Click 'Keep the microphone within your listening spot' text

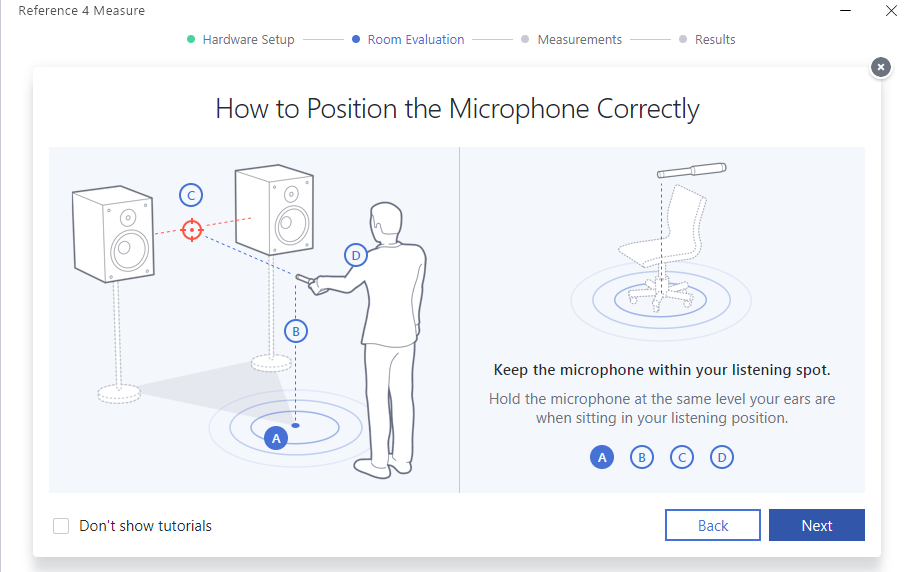662,370
